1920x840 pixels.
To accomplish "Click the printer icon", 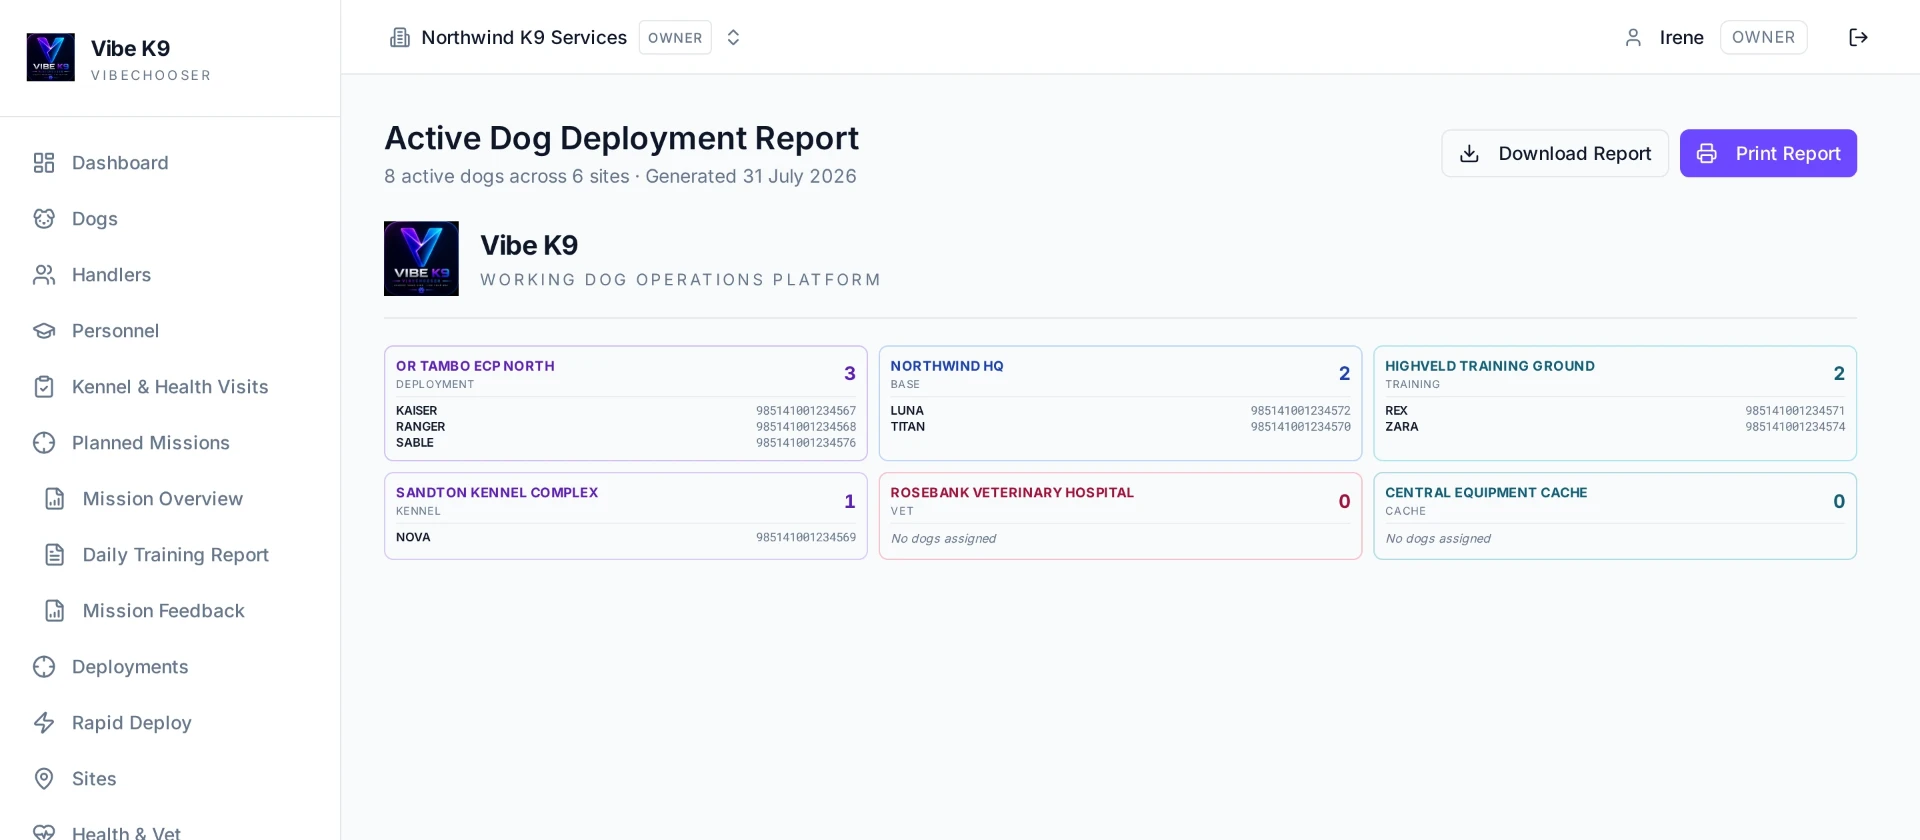I will pyautogui.click(x=1707, y=153).
